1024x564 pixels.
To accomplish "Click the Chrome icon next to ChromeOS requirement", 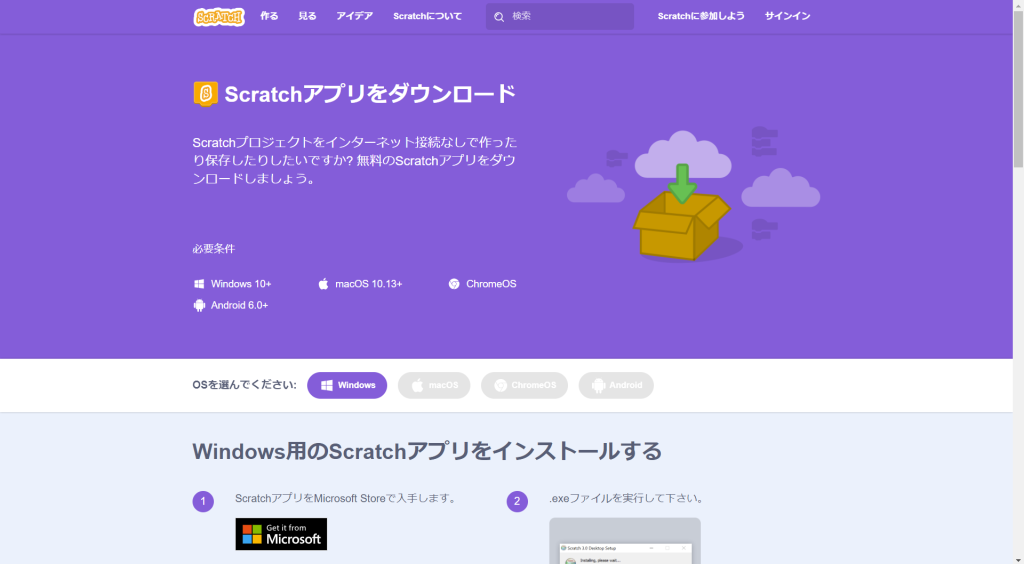I will [x=454, y=284].
